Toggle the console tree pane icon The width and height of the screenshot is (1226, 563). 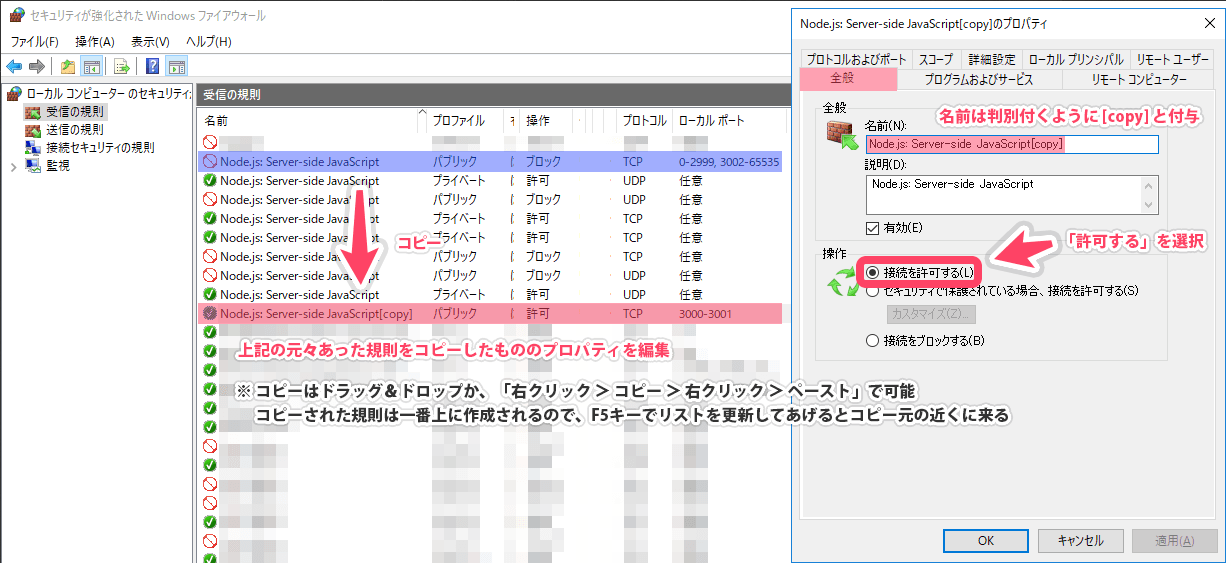tap(91, 67)
